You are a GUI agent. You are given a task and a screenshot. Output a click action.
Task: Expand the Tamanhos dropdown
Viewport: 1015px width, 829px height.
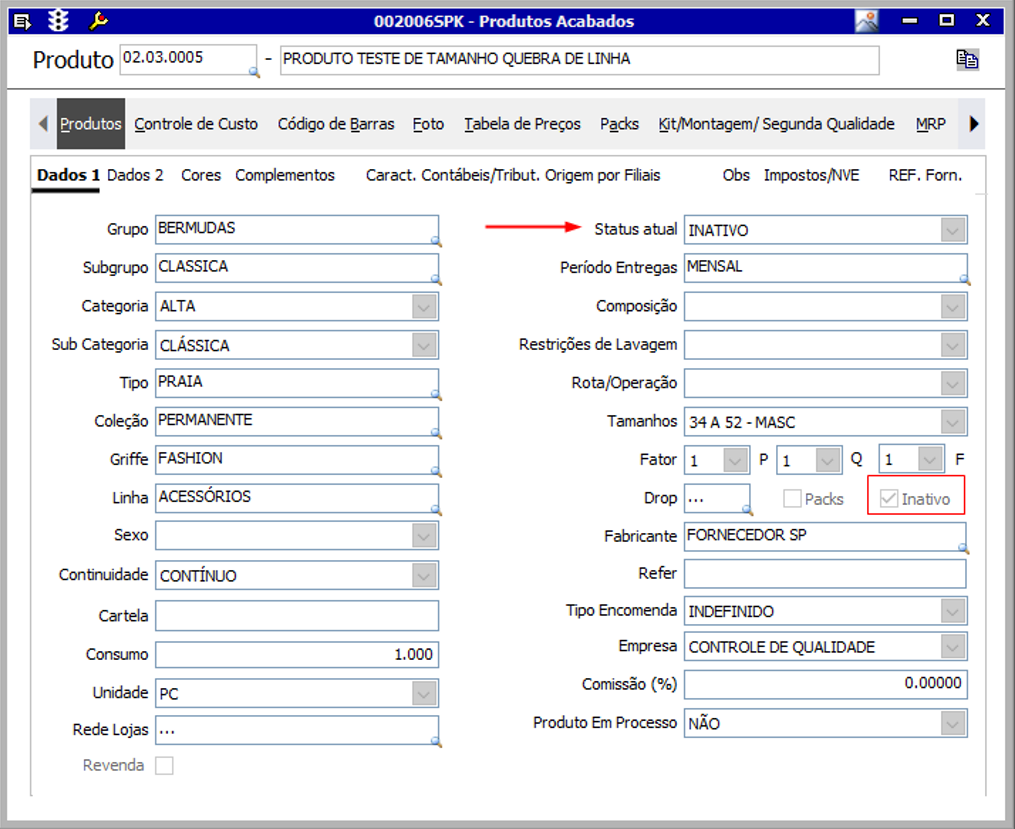tap(953, 422)
